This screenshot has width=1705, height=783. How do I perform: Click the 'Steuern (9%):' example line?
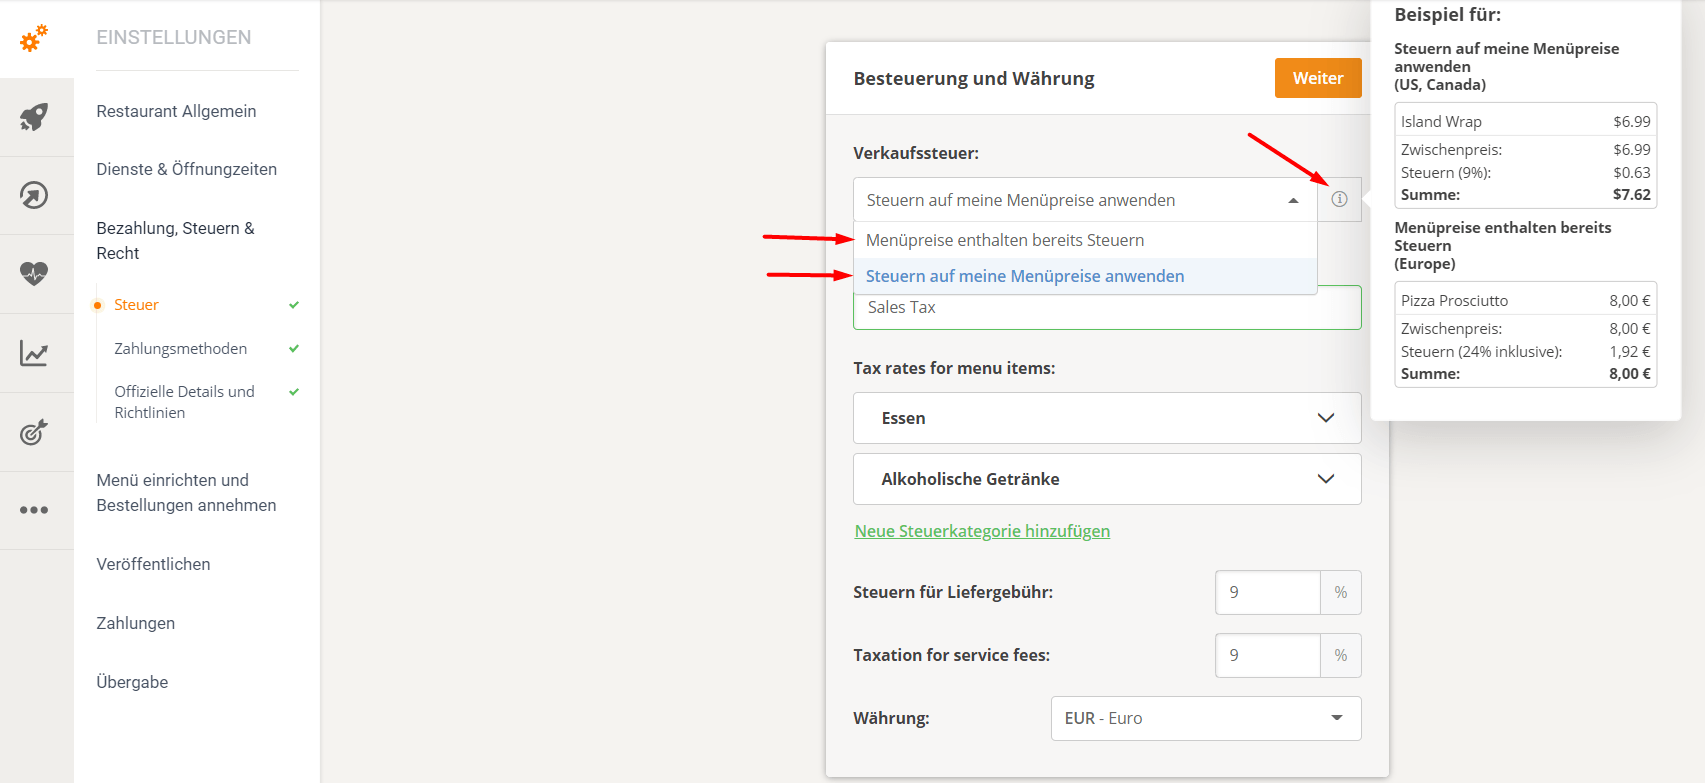coord(1446,172)
